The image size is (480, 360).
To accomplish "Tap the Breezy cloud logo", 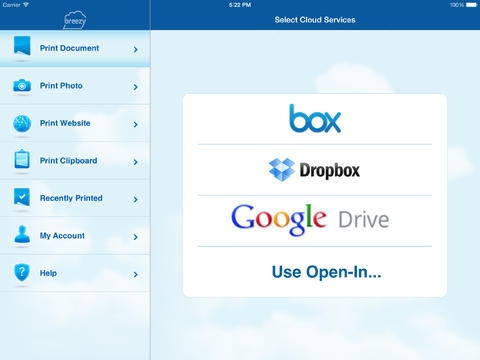I will pos(75,20).
